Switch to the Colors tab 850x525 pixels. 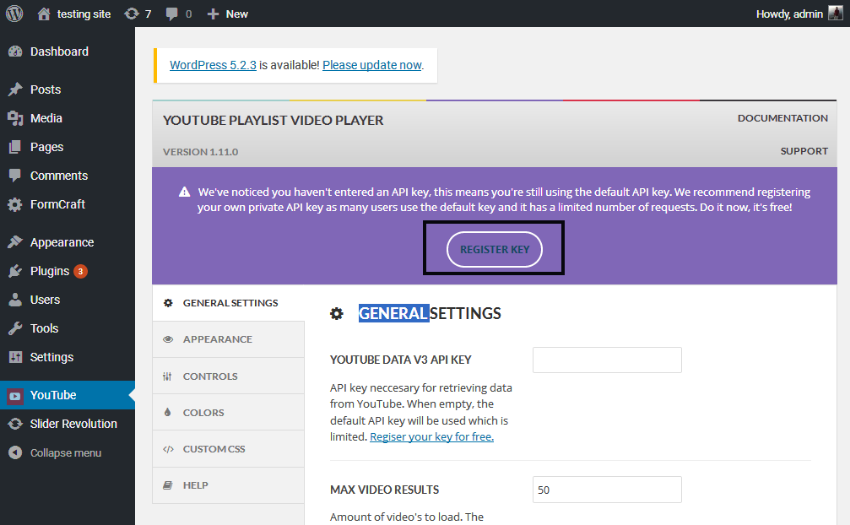click(228, 412)
